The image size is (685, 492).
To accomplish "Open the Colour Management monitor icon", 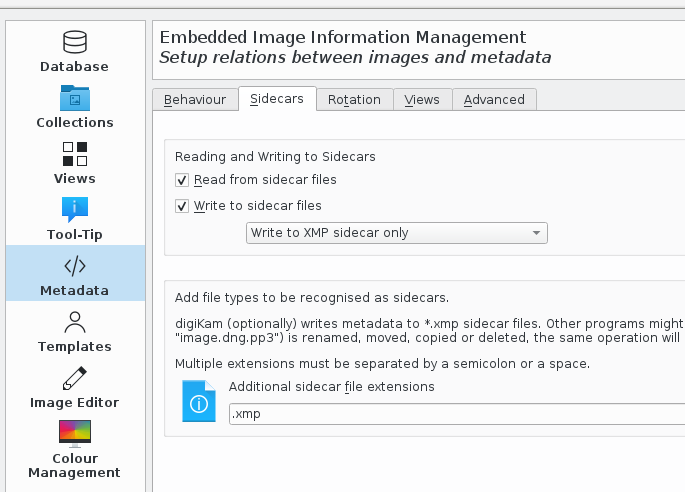I will click(x=75, y=433).
